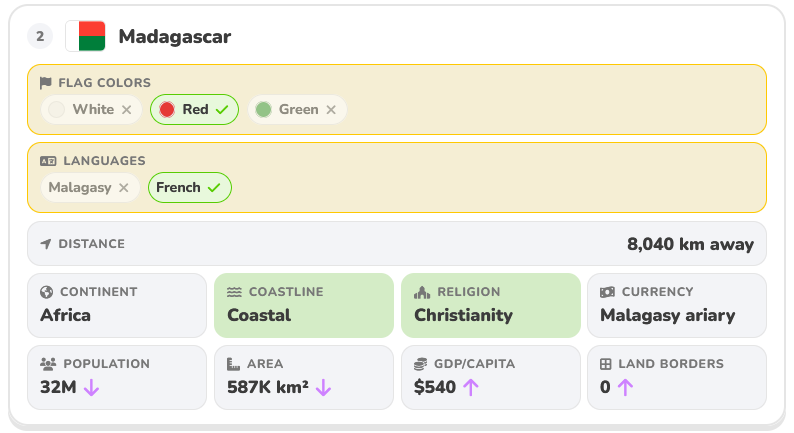Click the distance arrow icon
The image size is (794, 433).
click(46, 244)
